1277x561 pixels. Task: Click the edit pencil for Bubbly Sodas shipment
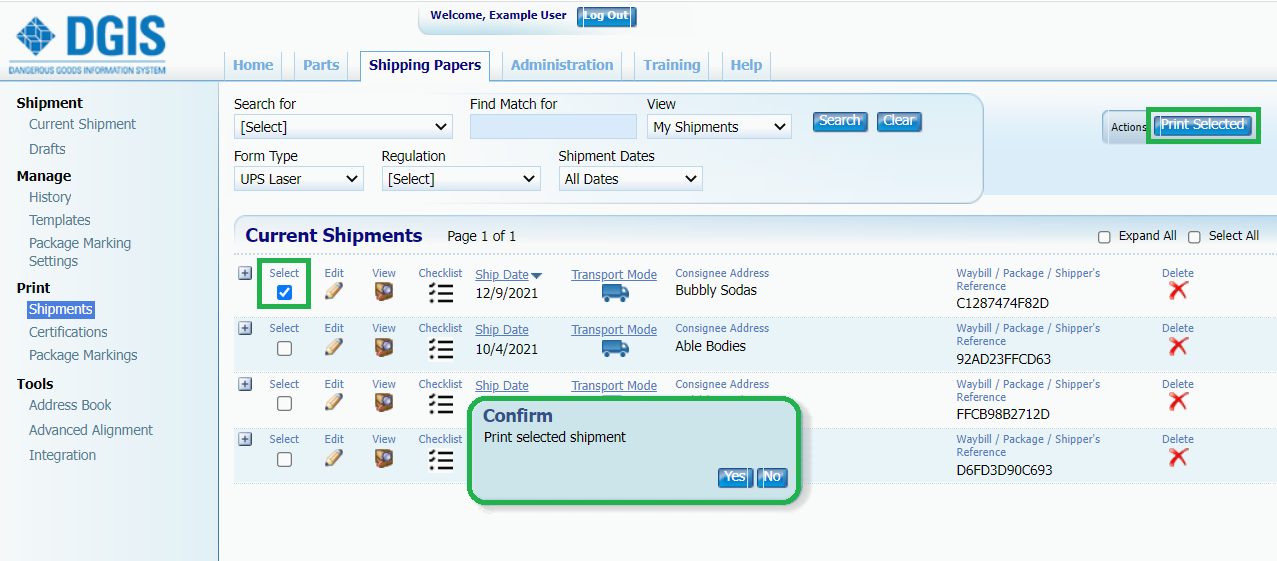click(334, 291)
